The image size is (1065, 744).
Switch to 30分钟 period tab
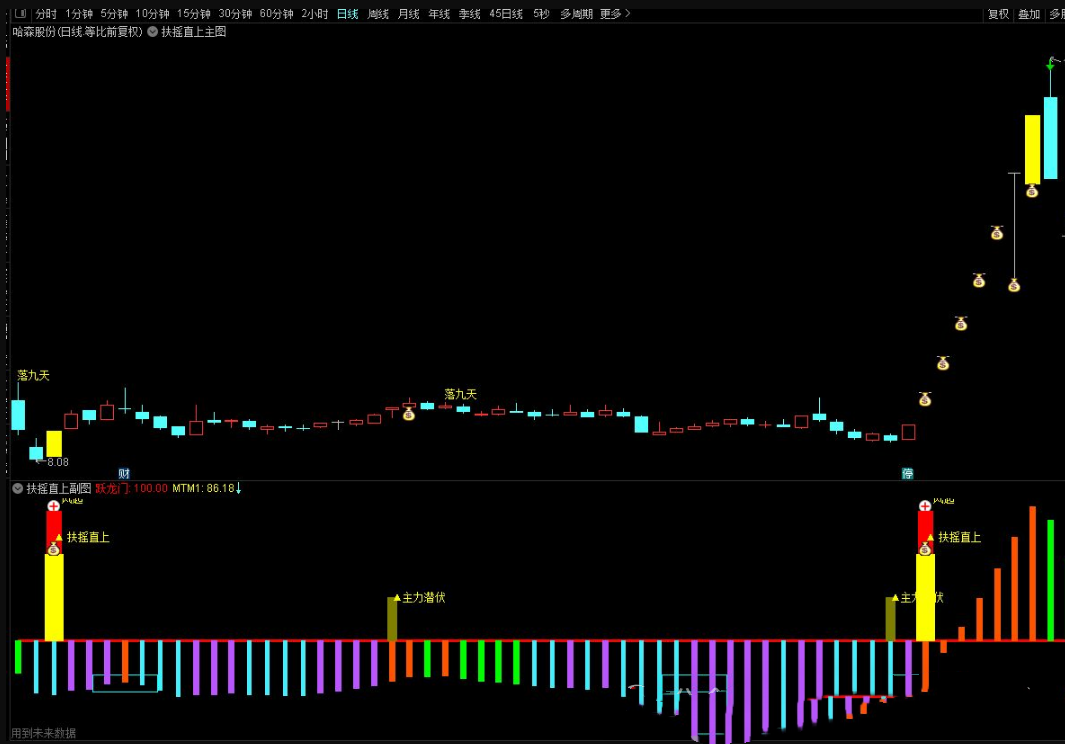(x=235, y=14)
